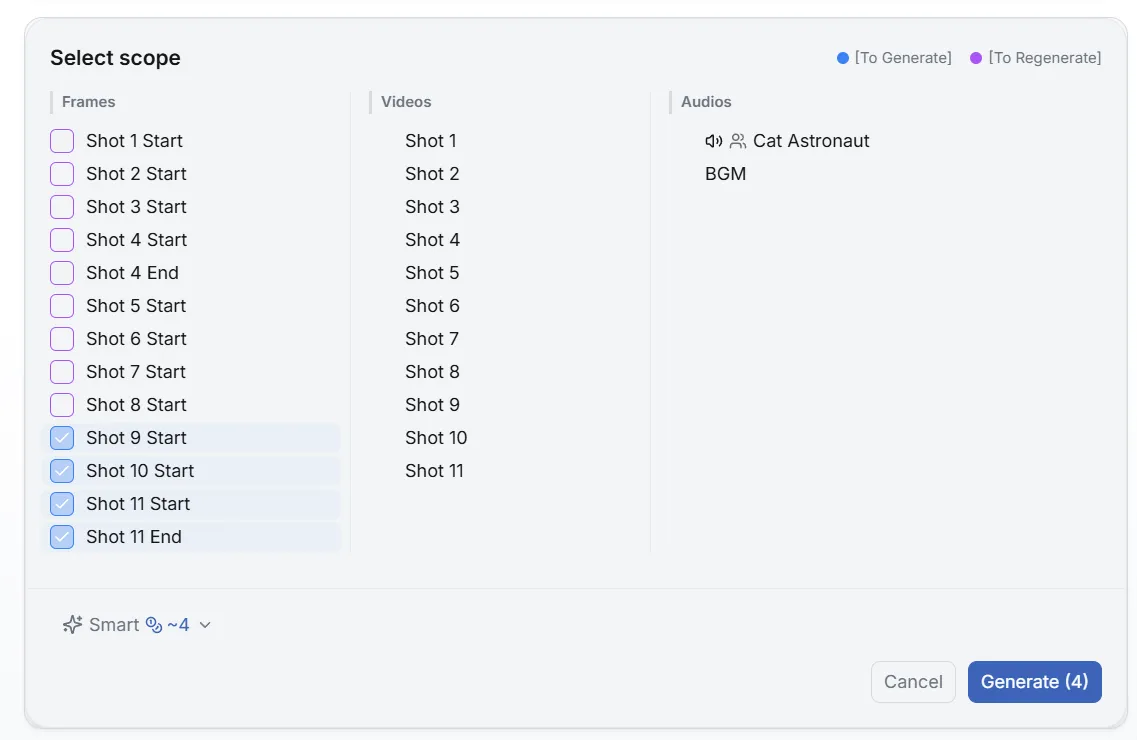The height and width of the screenshot is (740, 1137).
Task: Click the speaker icon beside Cat Astronaut
Action: (x=712, y=140)
